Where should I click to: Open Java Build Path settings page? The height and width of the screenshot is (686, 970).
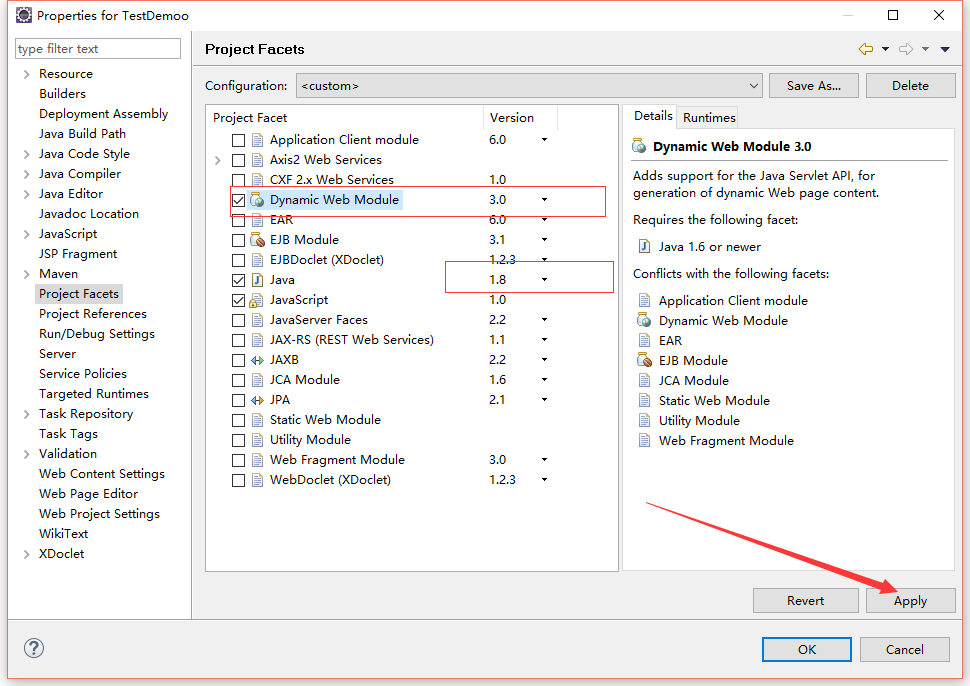click(x=82, y=134)
